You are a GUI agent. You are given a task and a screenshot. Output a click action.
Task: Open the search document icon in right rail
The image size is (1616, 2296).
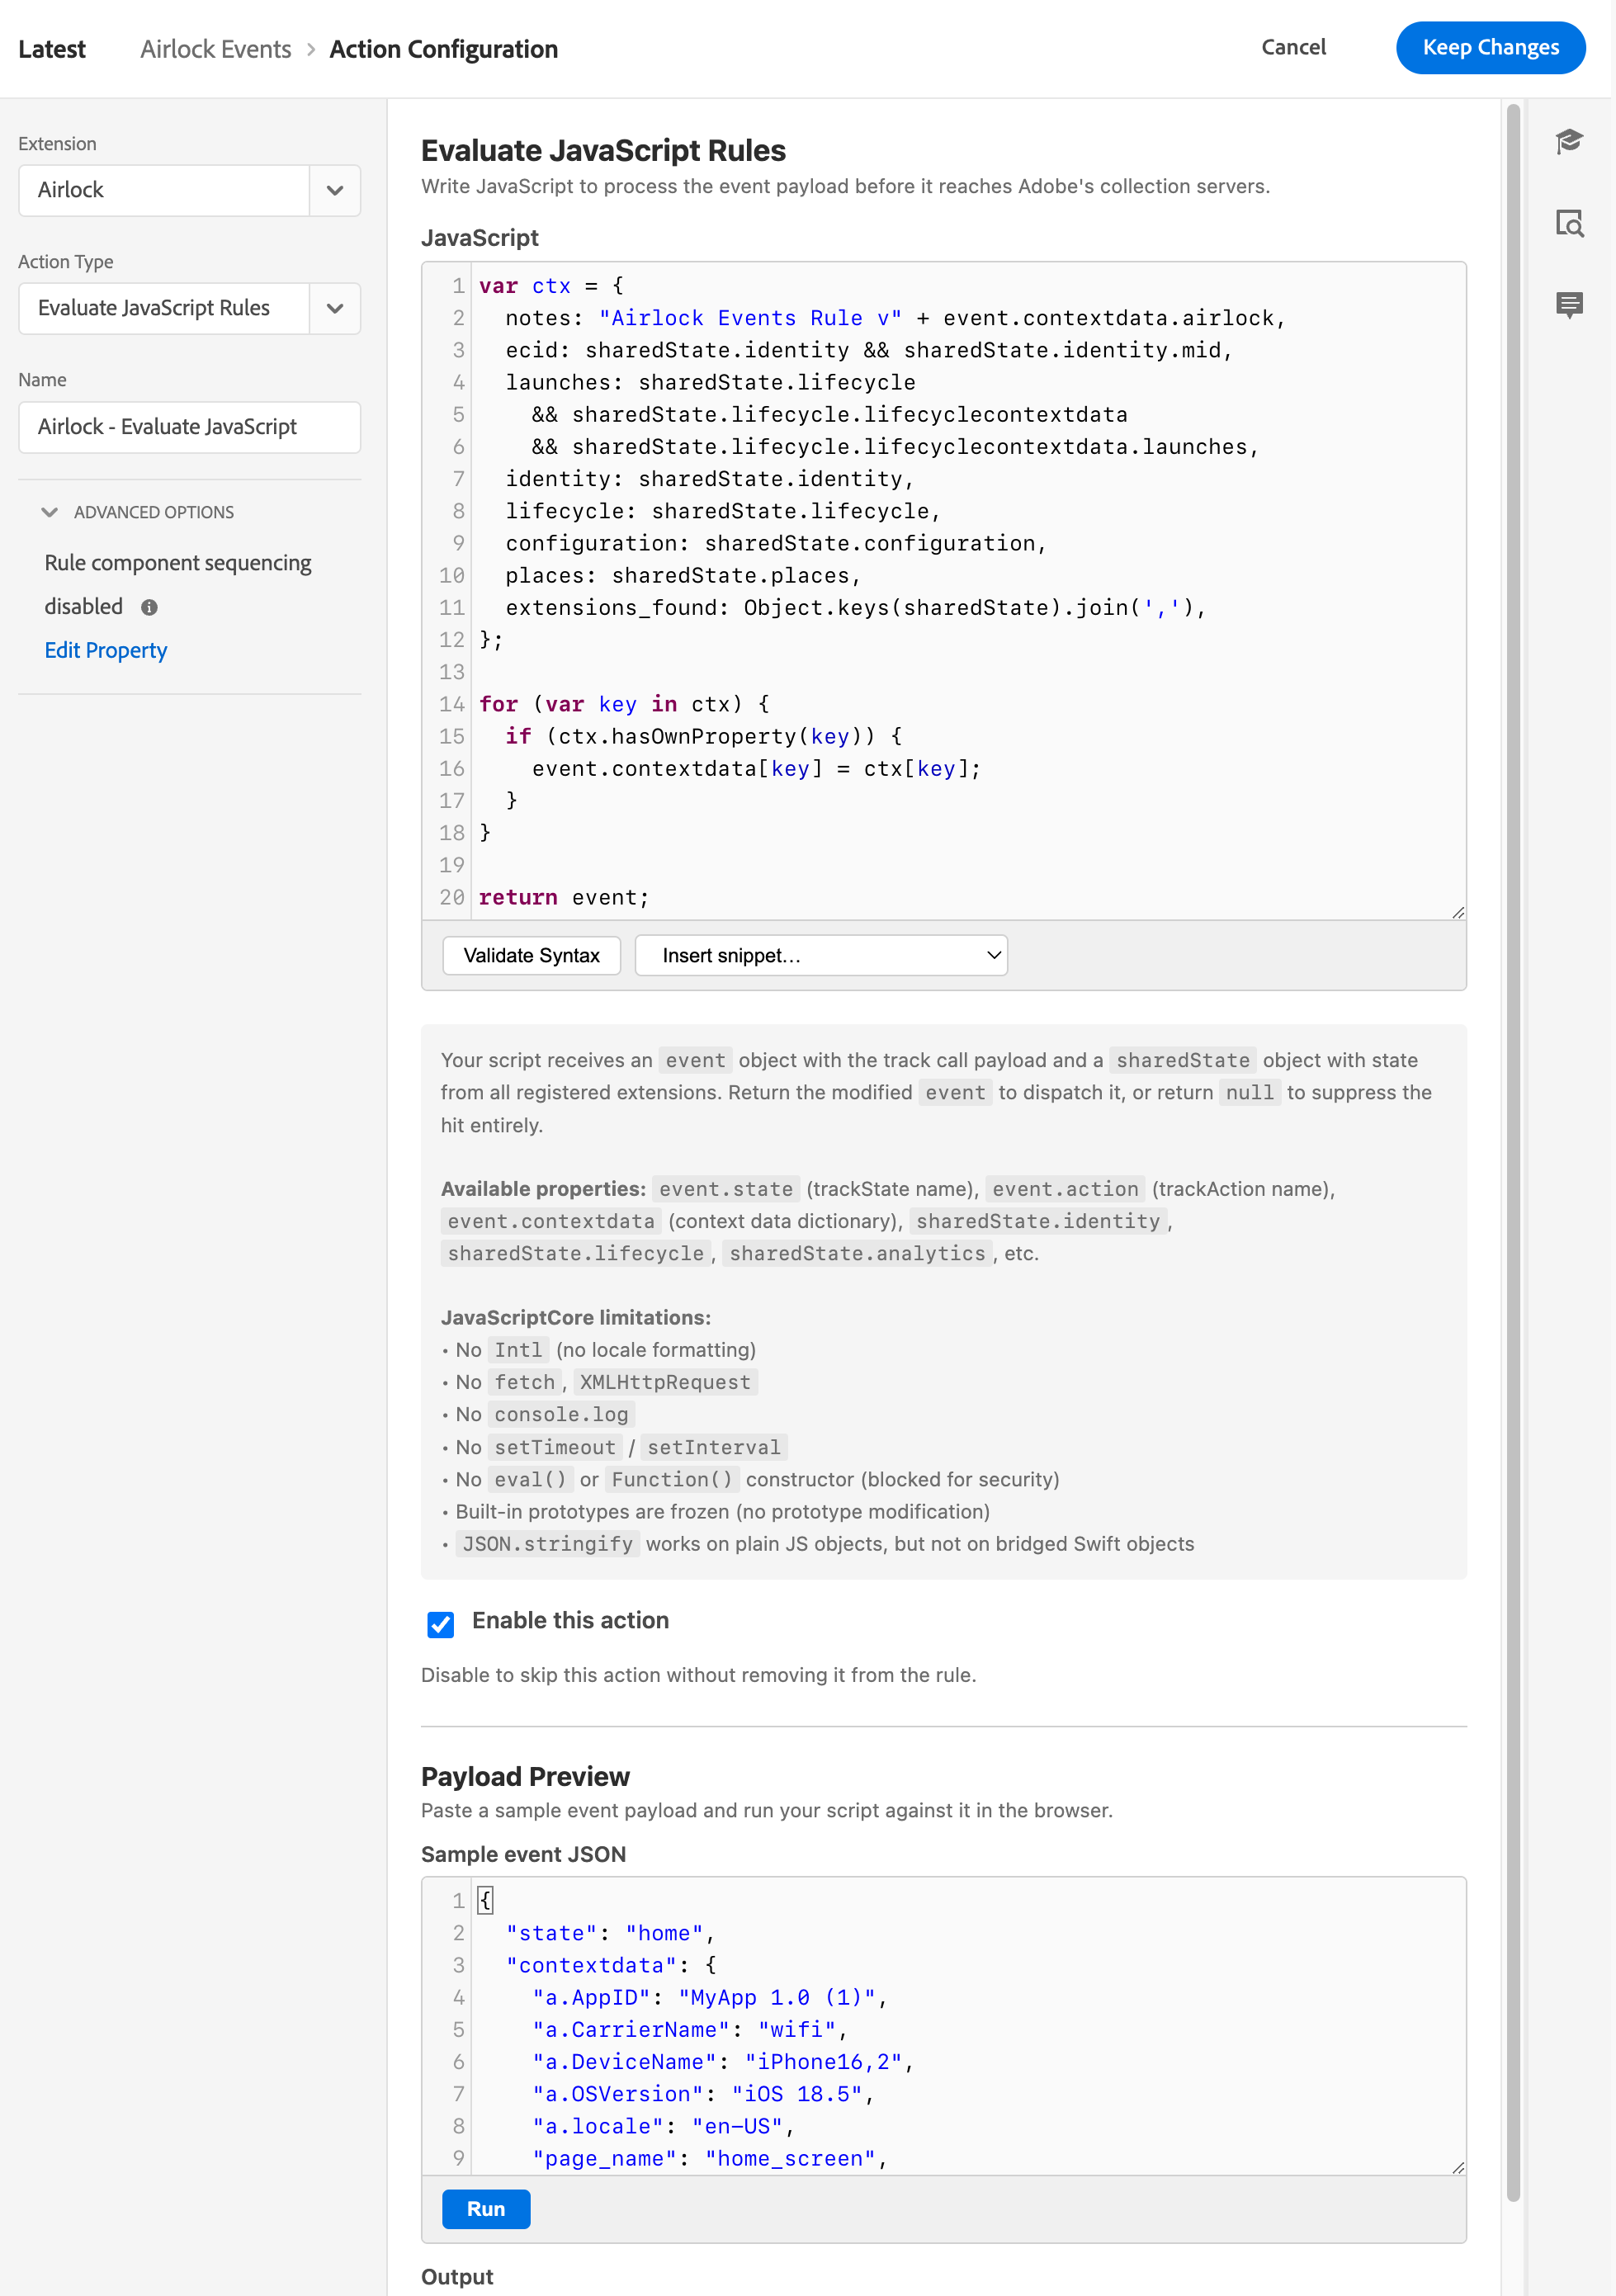pos(1569,223)
